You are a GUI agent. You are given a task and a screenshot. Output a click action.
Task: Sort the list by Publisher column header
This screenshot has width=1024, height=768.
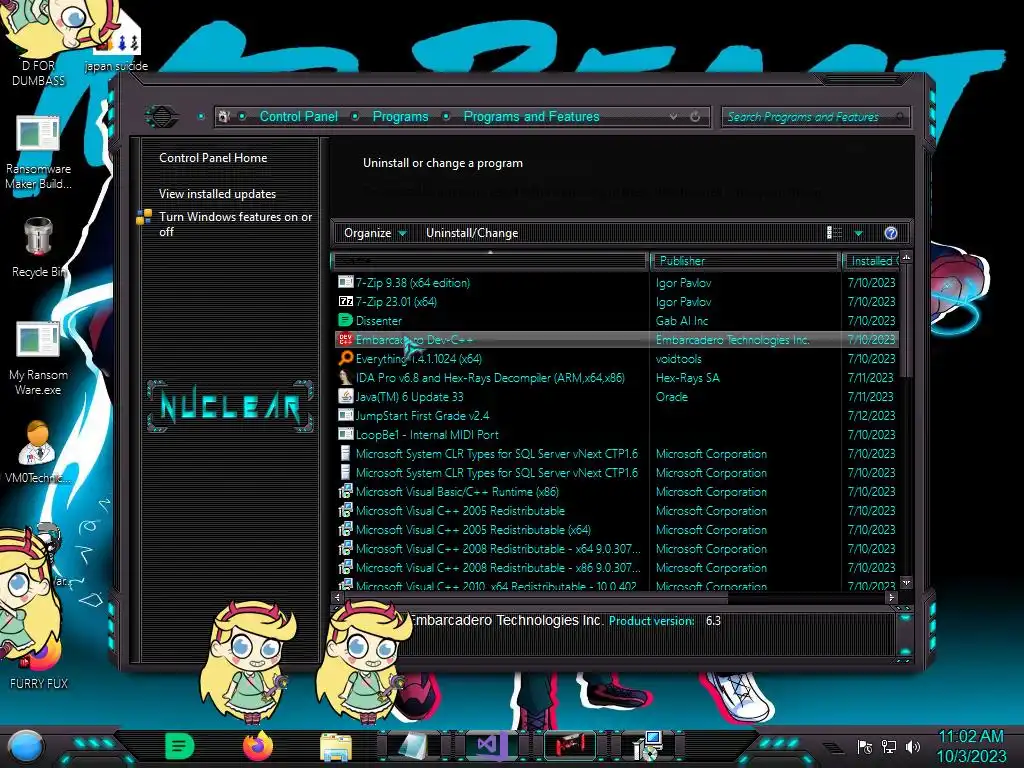click(x=744, y=261)
